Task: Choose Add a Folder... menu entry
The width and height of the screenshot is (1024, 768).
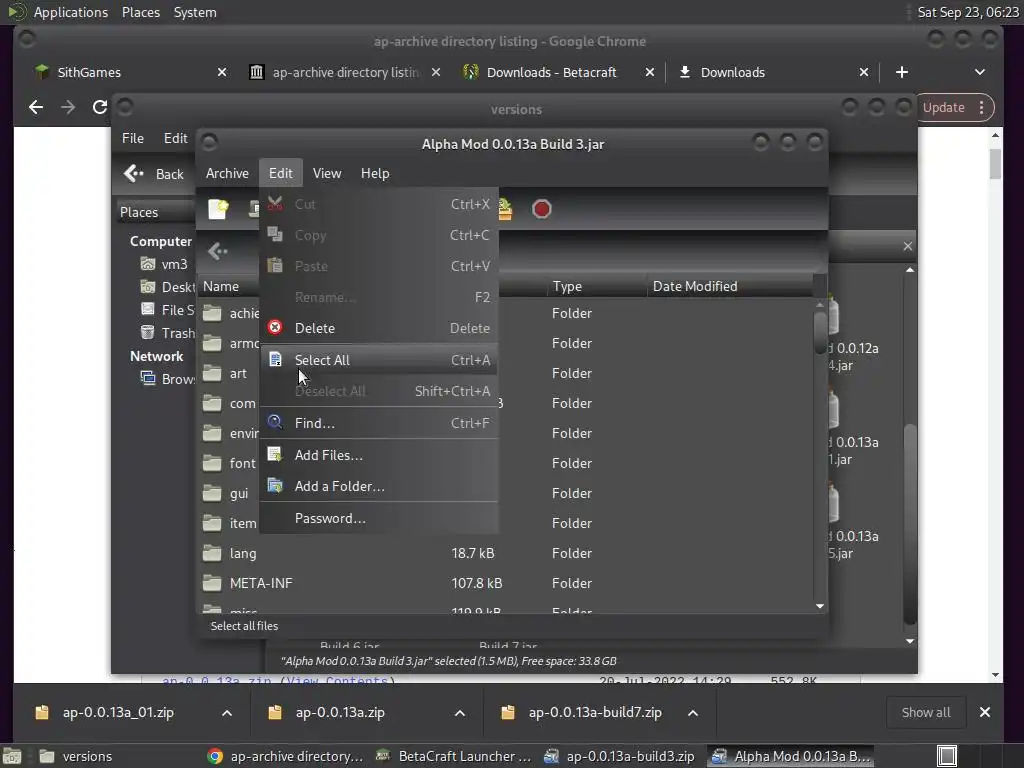Action: (379, 486)
